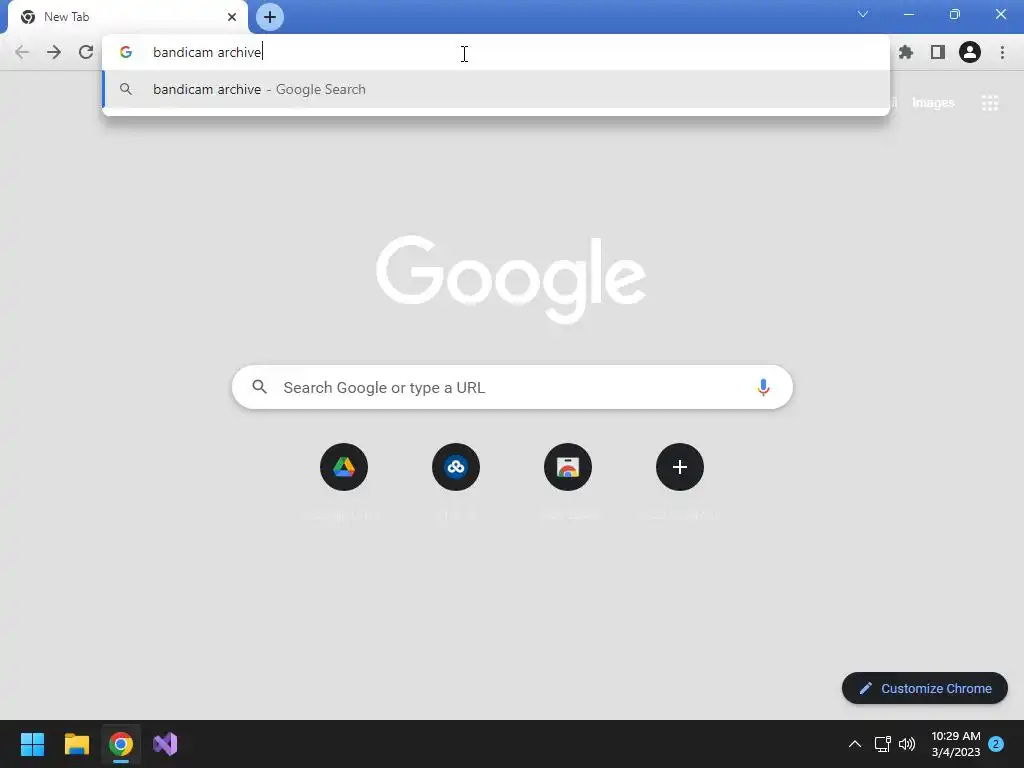Start voice search with microphone icon
Viewport: 1024px width, 768px height.
tap(763, 387)
